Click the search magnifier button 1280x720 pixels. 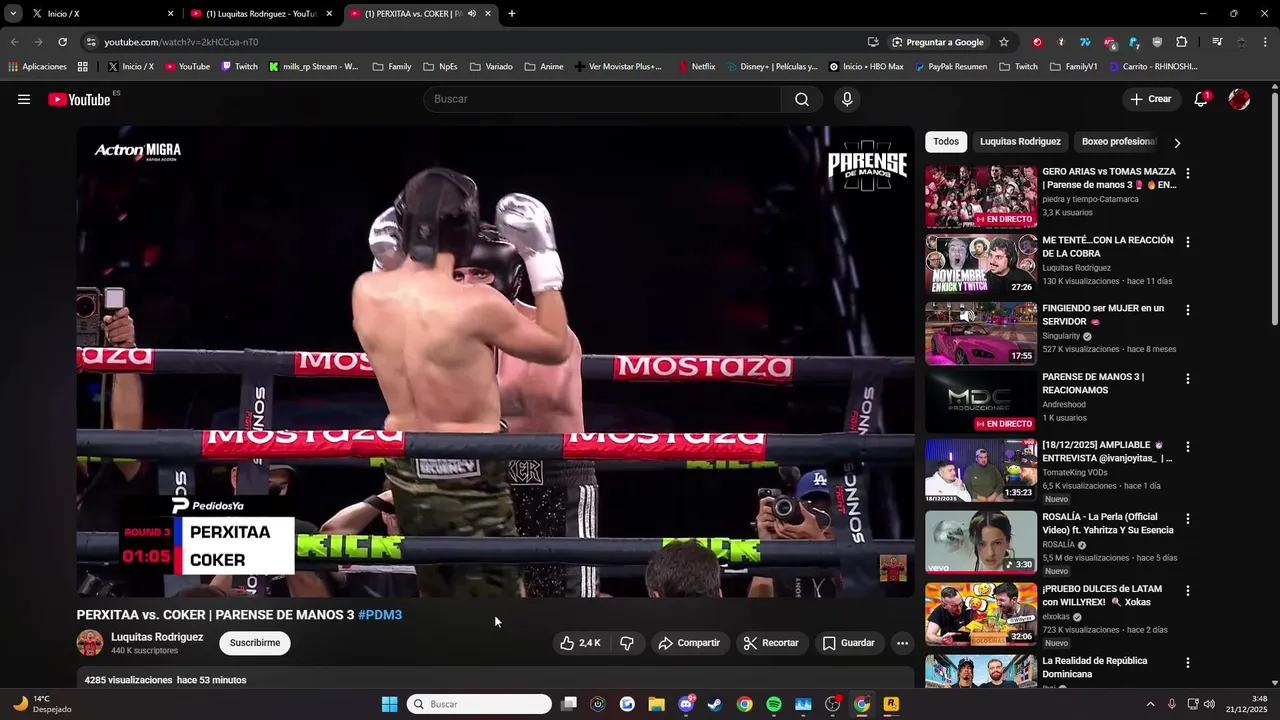click(802, 99)
